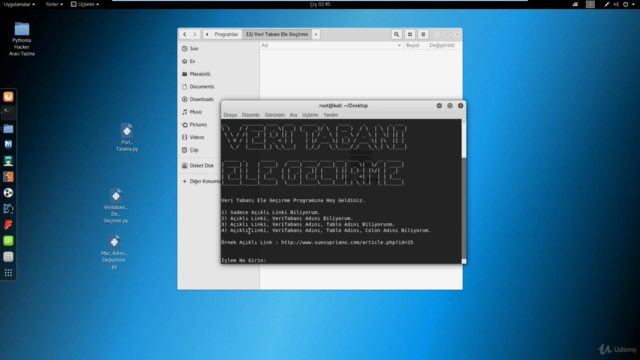Select Veritabanı Ele Geçirme.py desktop file

tap(116, 206)
